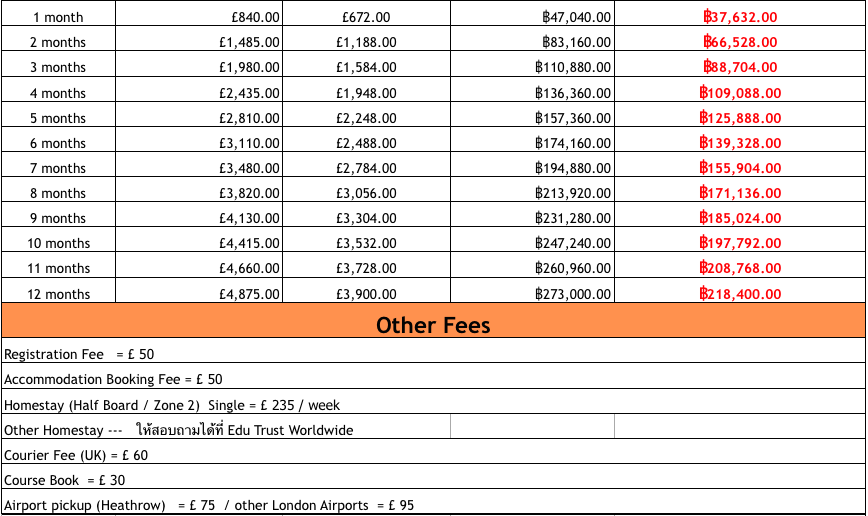Click the Other Homestay Edu Trust row
Screen dimensions: 868x516
coord(179,430)
